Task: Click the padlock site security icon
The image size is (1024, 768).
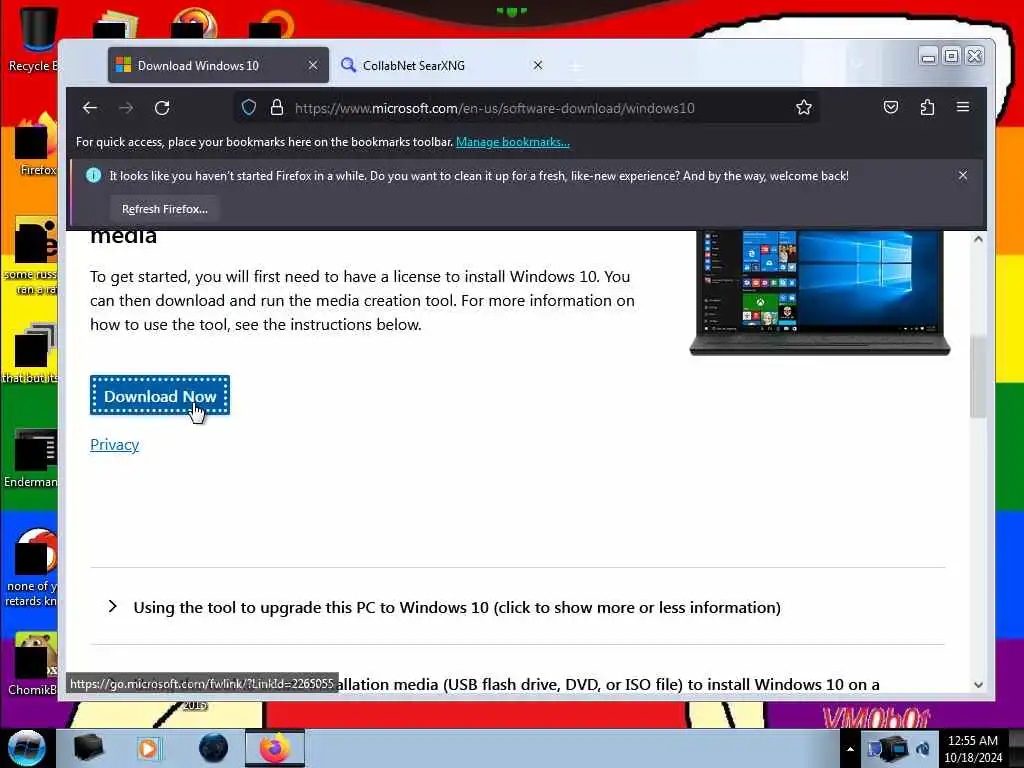Action: coord(277,107)
